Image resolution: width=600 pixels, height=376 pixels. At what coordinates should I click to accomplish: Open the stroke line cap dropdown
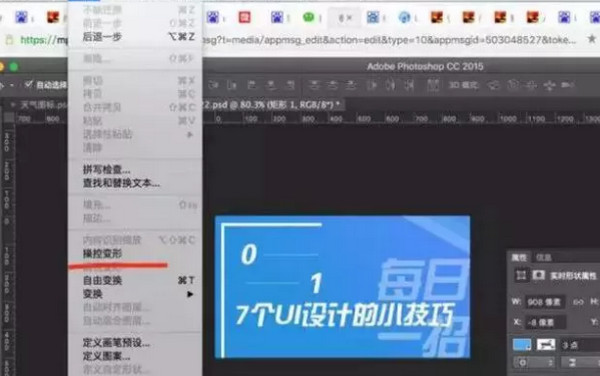click(x=580, y=362)
